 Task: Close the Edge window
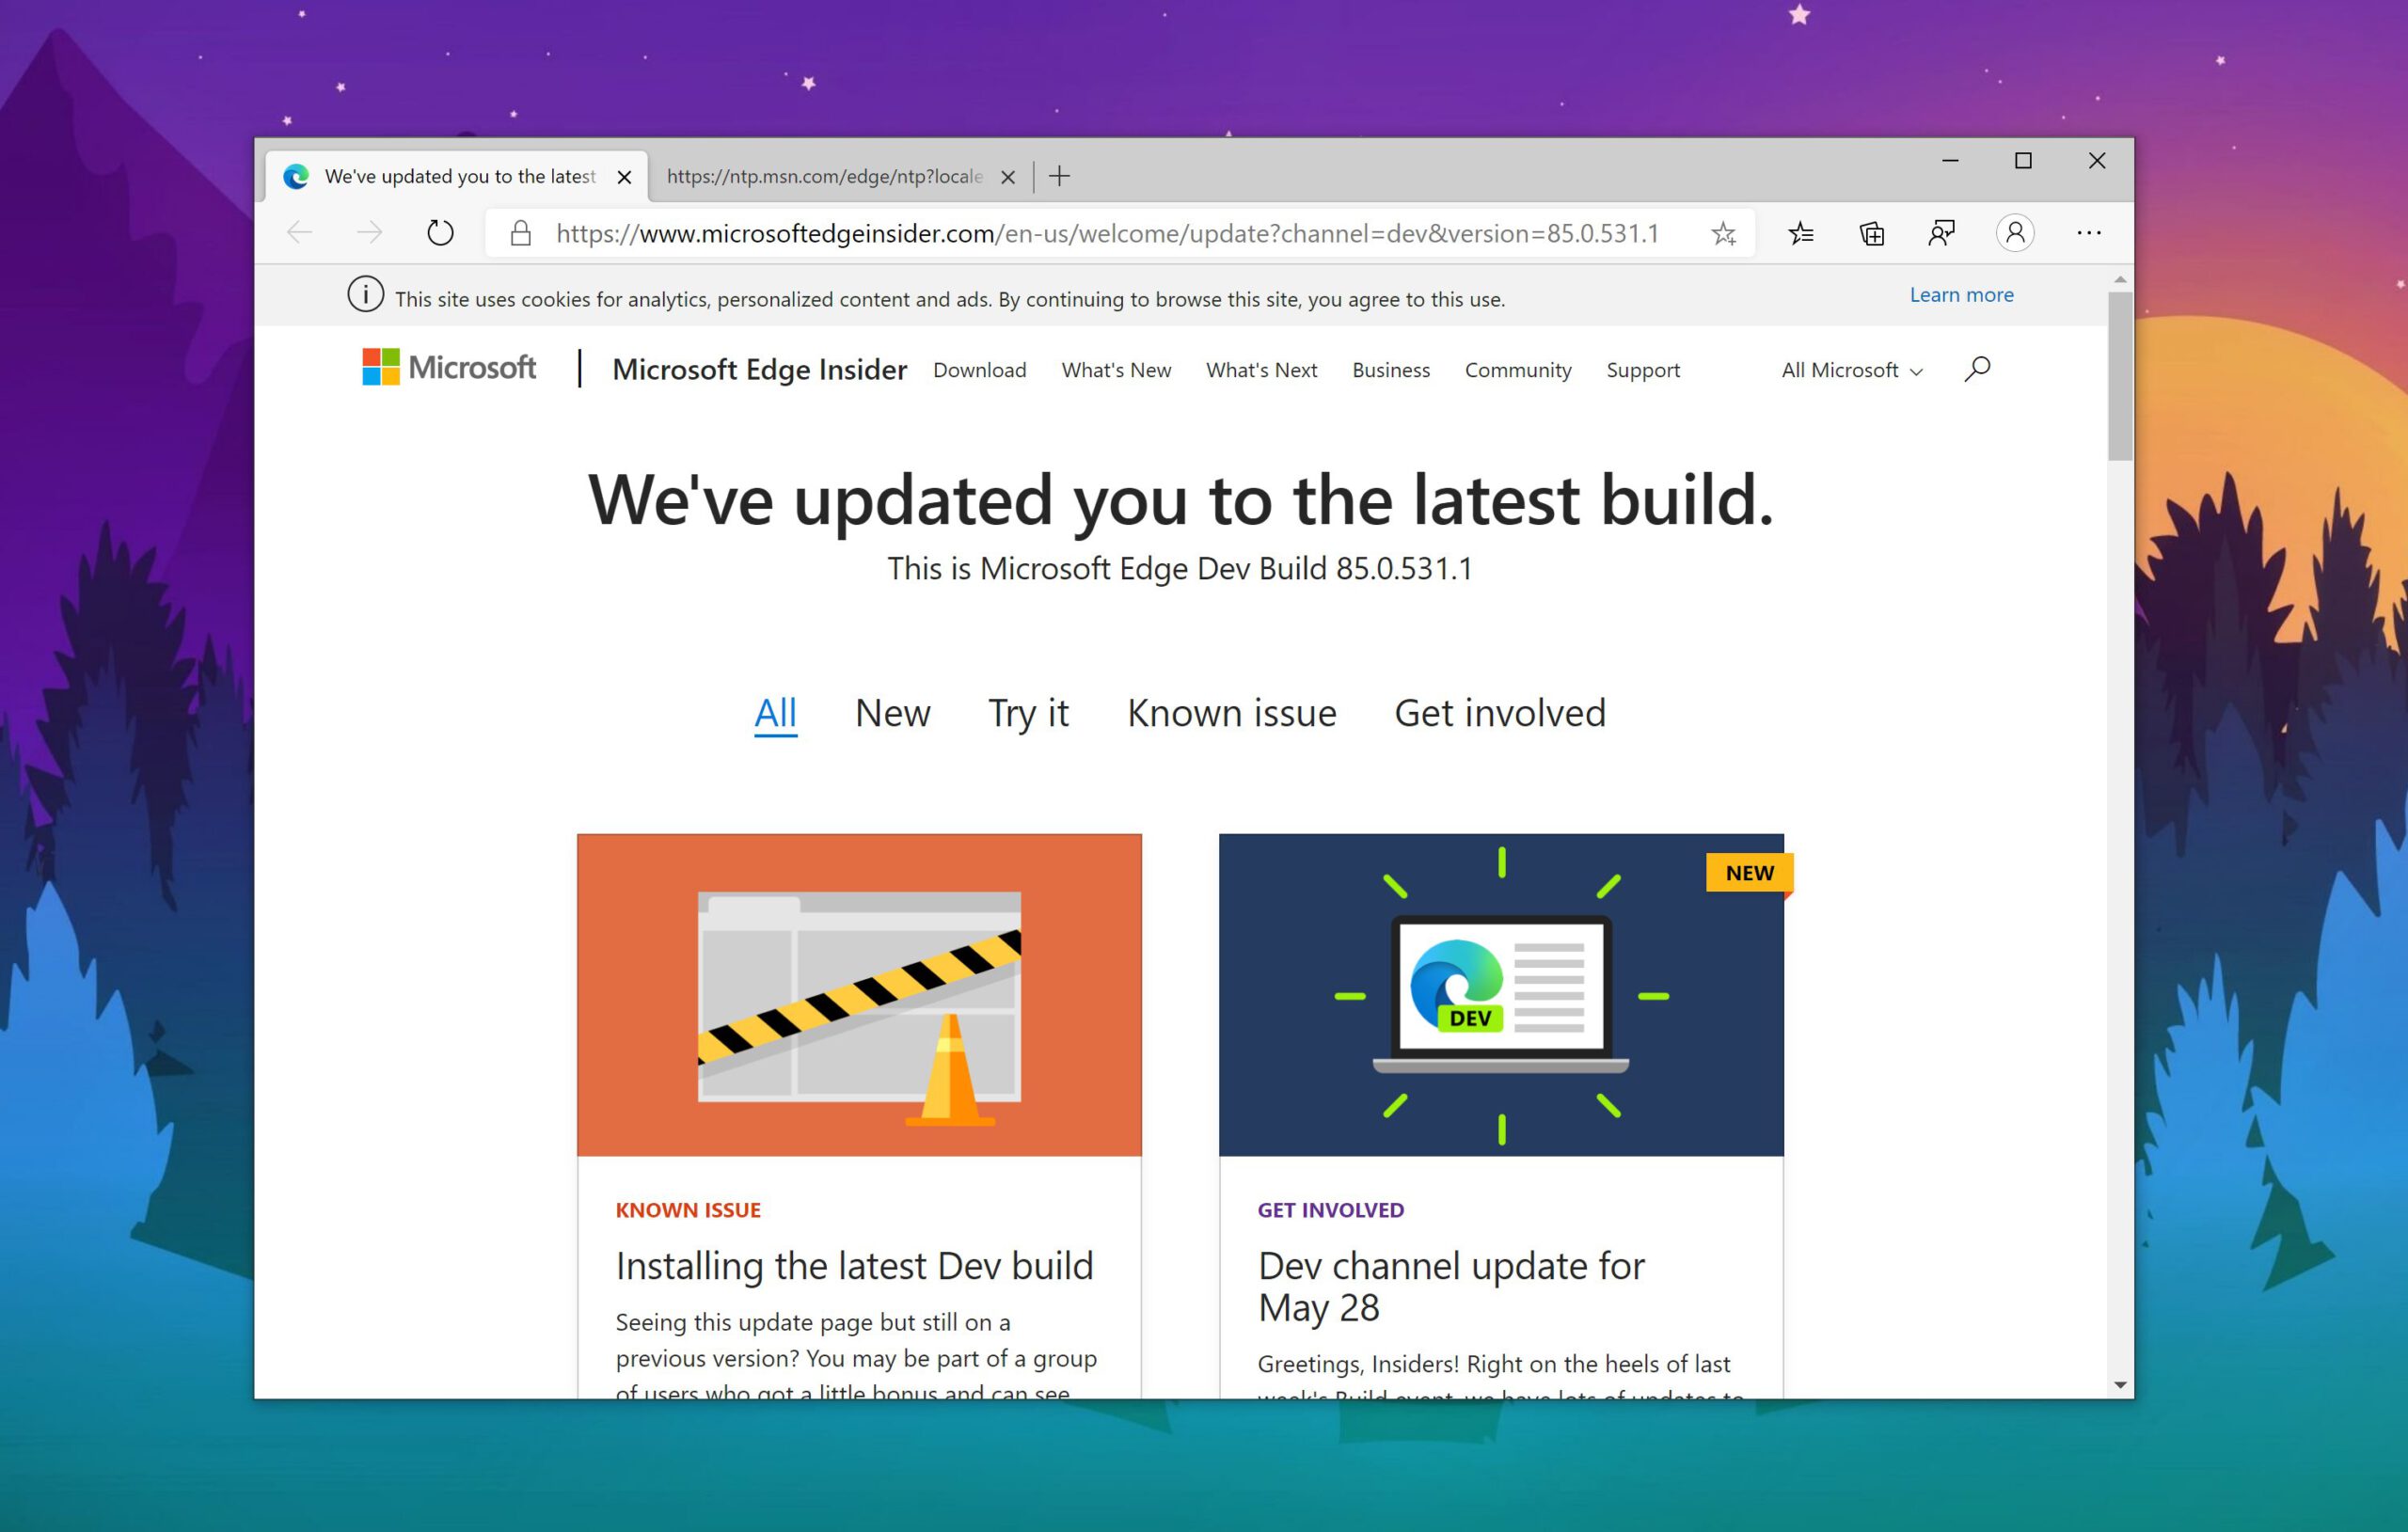coord(2097,161)
